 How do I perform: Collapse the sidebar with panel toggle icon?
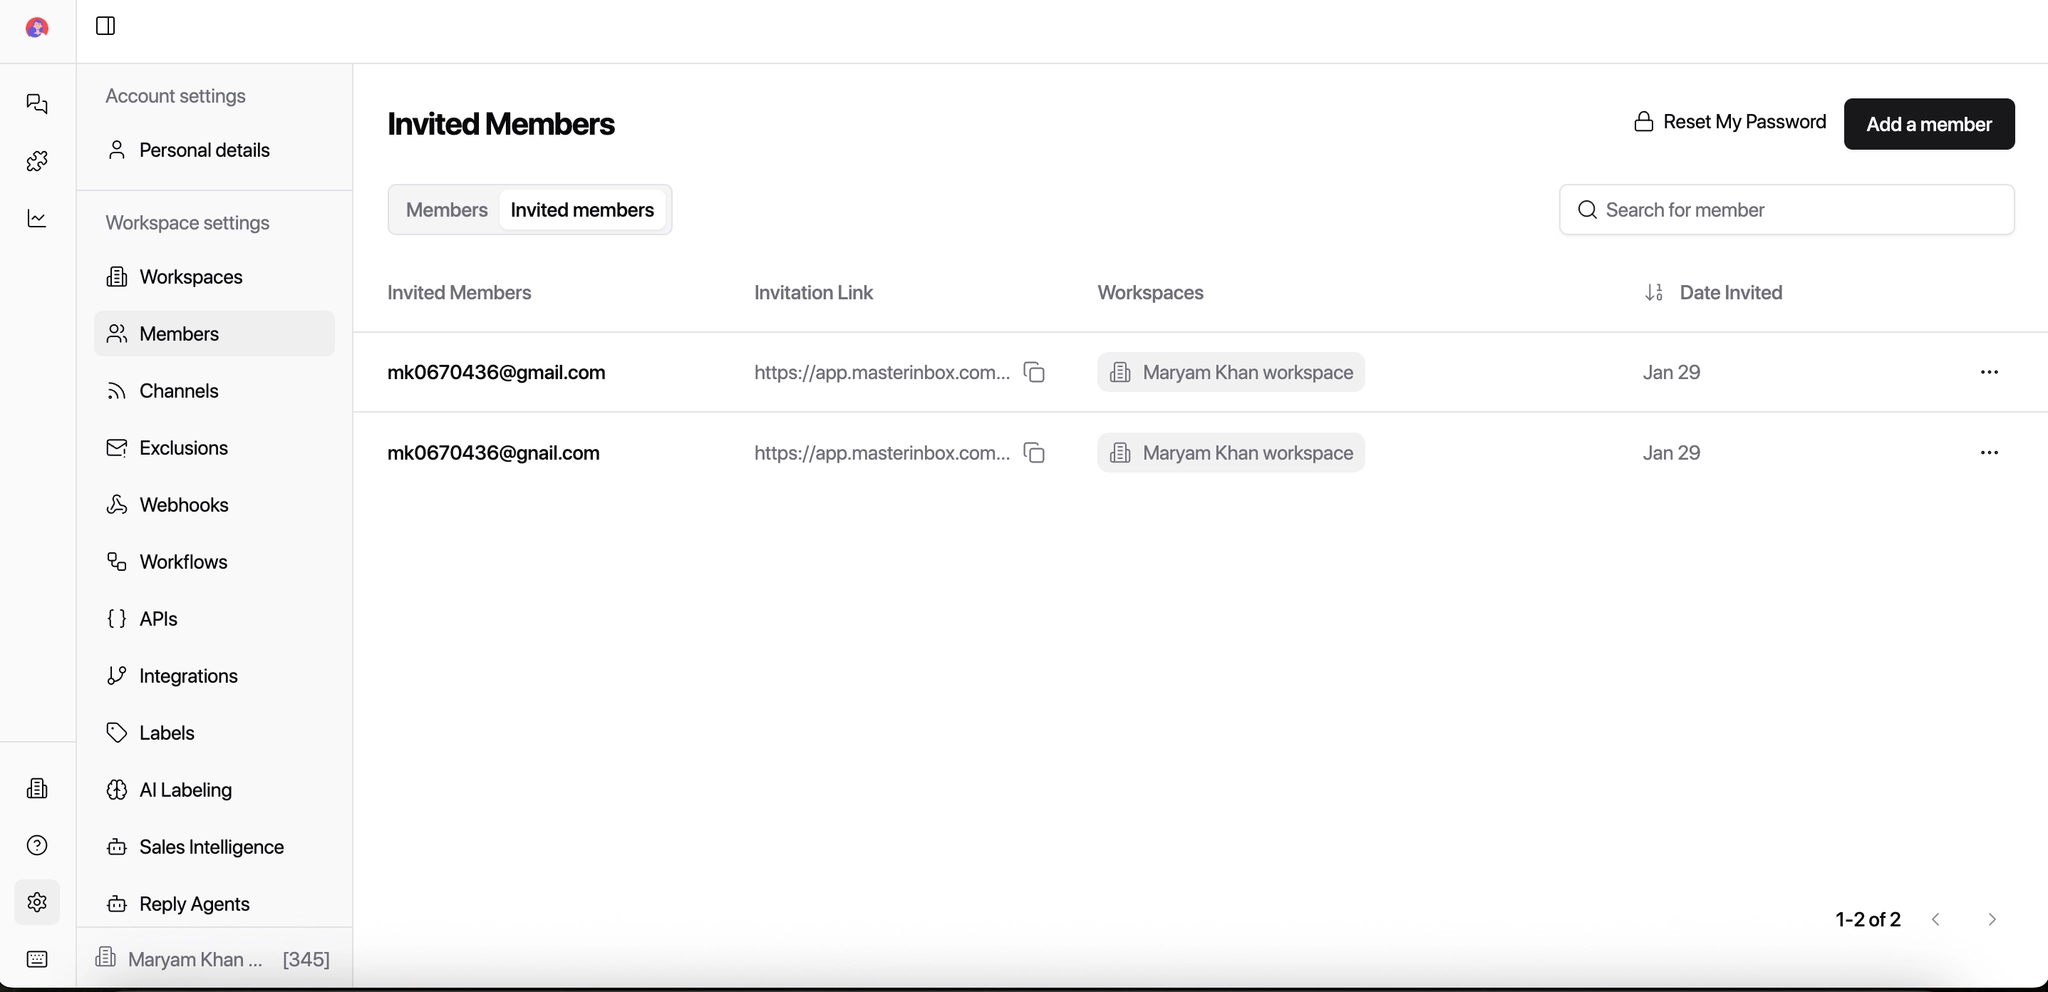pyautogui.click(x=105, y=26)
